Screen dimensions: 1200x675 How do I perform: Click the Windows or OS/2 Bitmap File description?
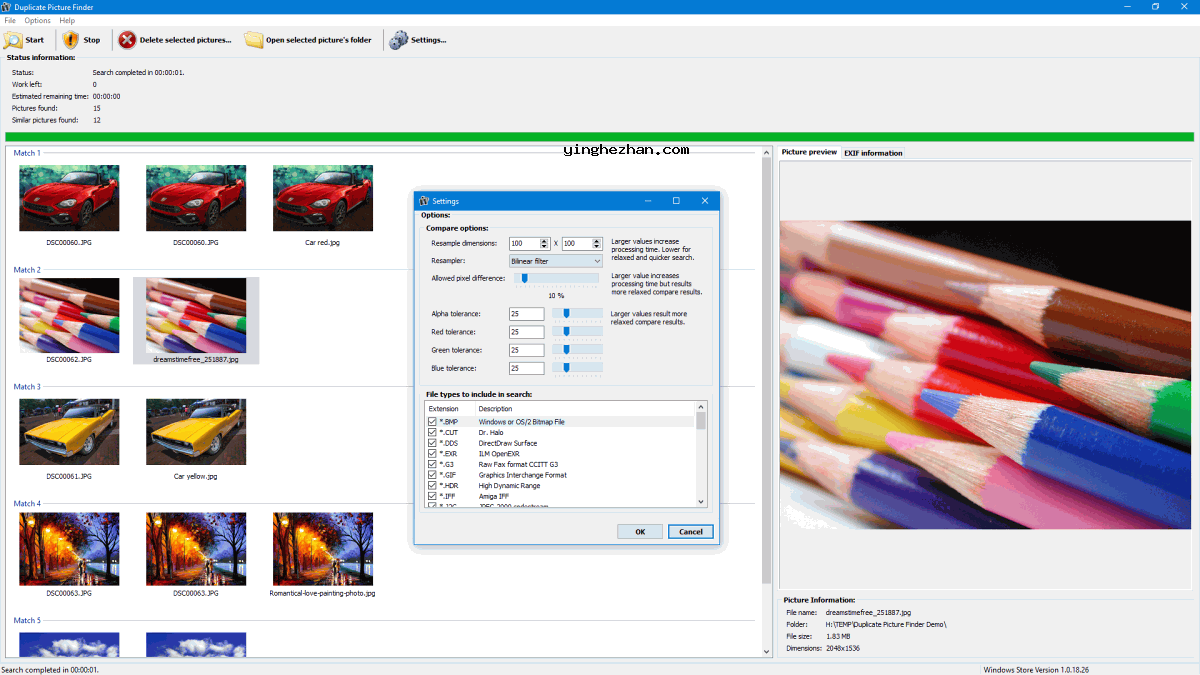point(521,422)
